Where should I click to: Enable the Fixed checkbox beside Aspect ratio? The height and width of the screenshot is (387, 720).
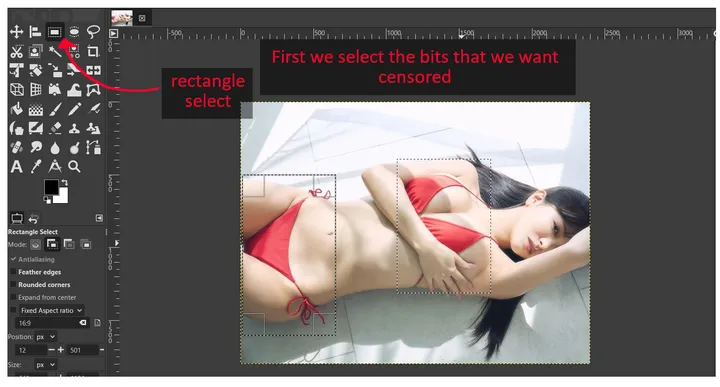pyautogui.click(x=13, y=310)
